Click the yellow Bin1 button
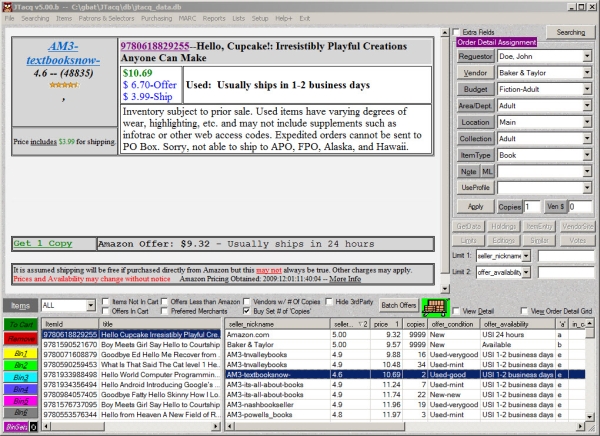Screen dimensions: 600x436 point(21,353)
